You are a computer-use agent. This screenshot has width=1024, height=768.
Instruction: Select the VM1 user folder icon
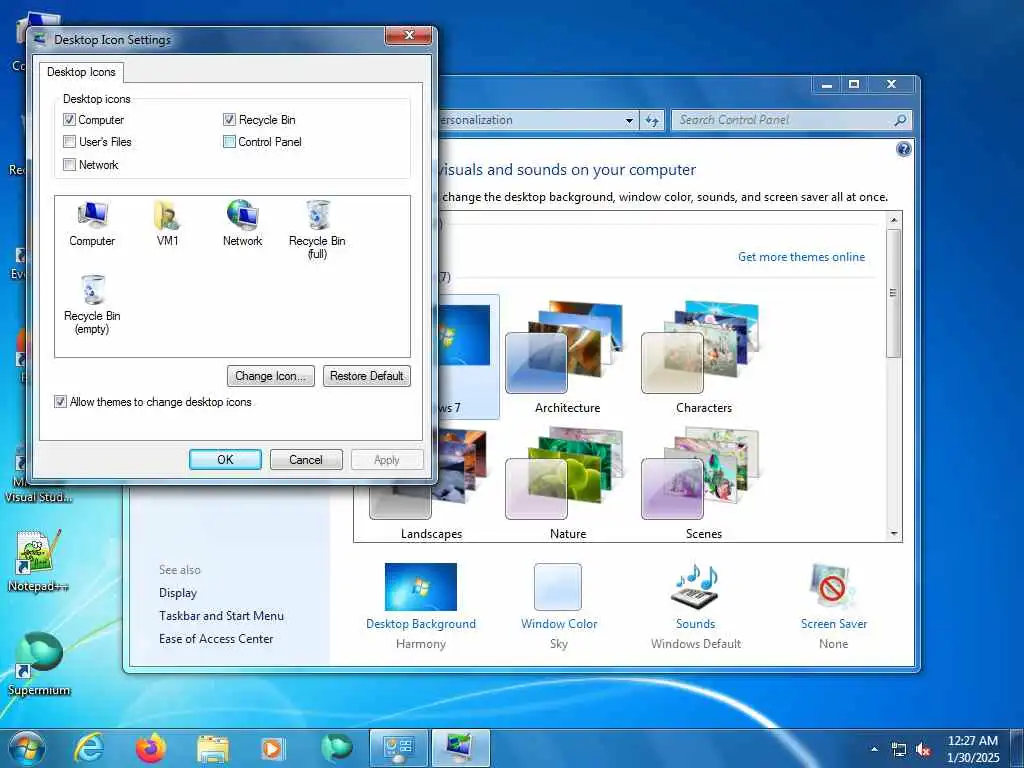pyautogui.click(x=167, y=223)
